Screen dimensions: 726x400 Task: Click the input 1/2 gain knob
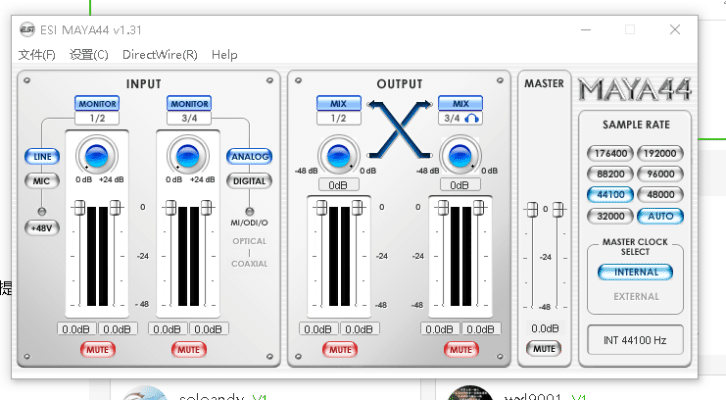point(96,155)
